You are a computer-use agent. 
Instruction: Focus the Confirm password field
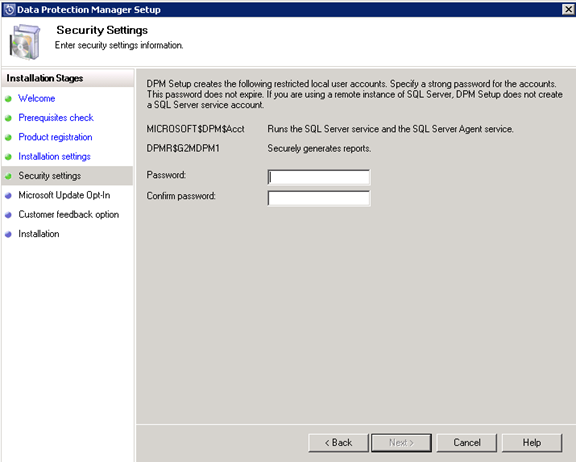[x=319, y=198]
